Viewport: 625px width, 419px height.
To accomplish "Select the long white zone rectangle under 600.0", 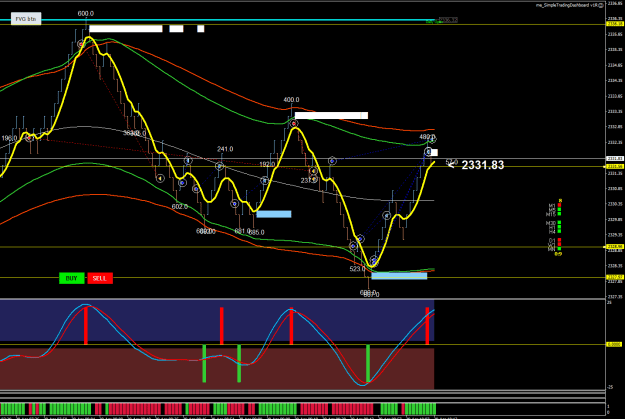I will coord(126,29).
